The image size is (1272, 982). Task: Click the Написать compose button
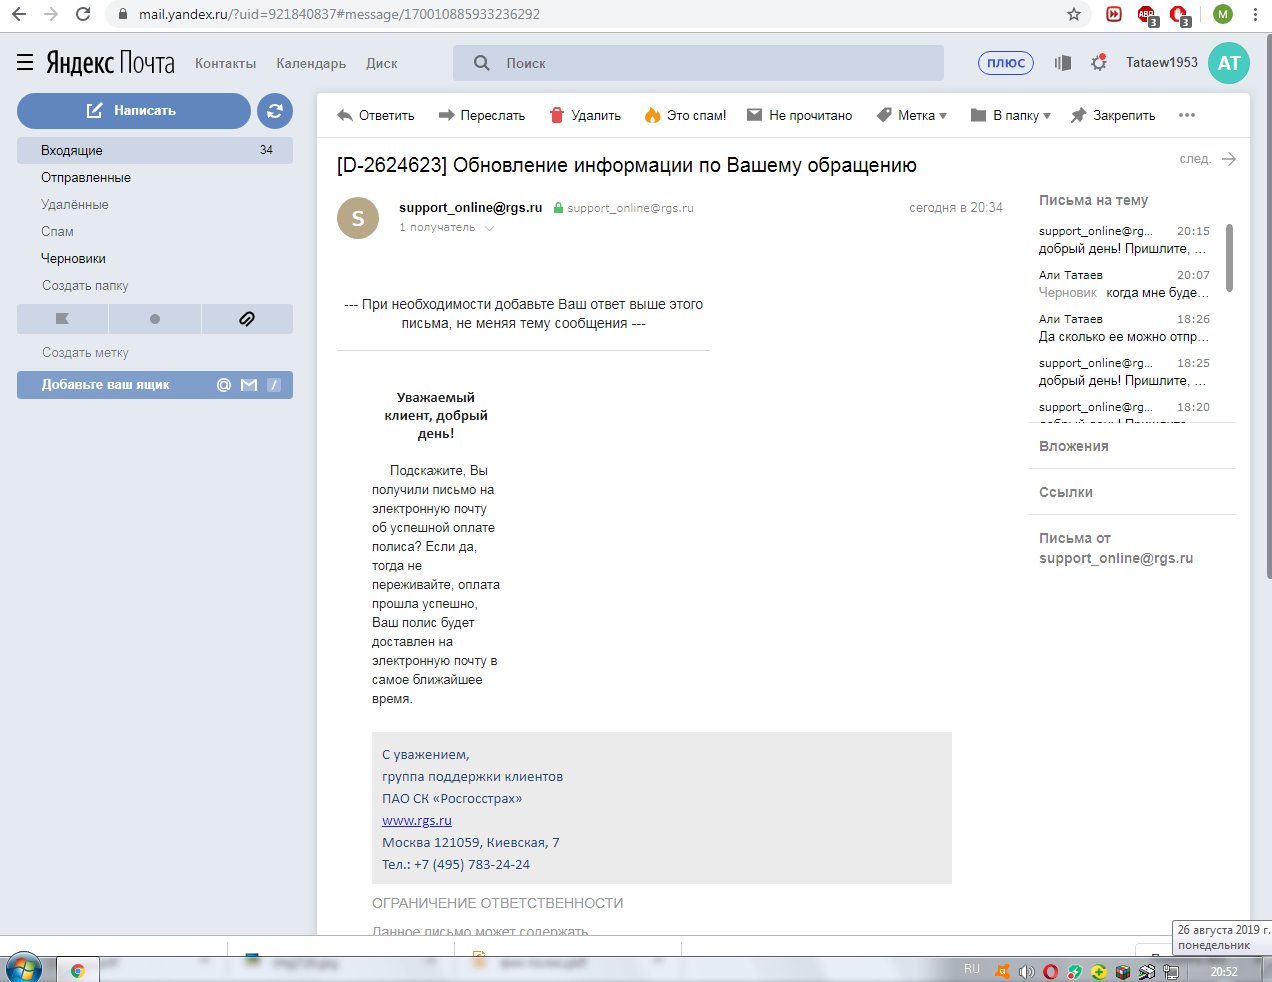point(134,111)
